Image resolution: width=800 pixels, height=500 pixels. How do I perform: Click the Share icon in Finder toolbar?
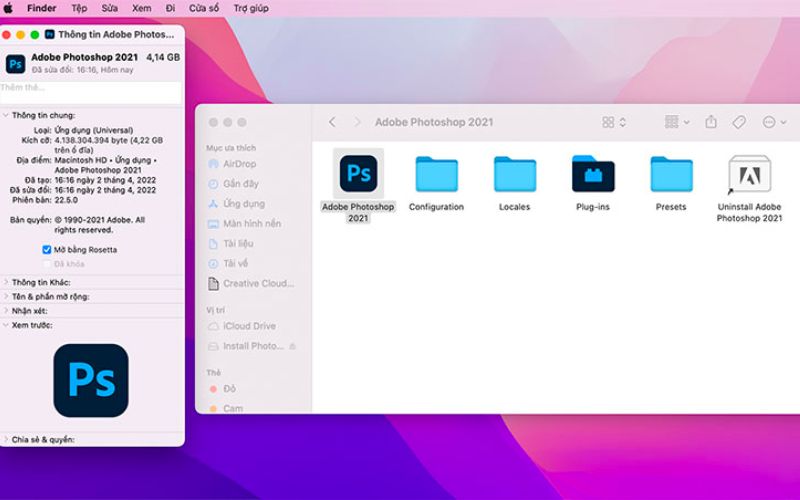pos(711,122)
